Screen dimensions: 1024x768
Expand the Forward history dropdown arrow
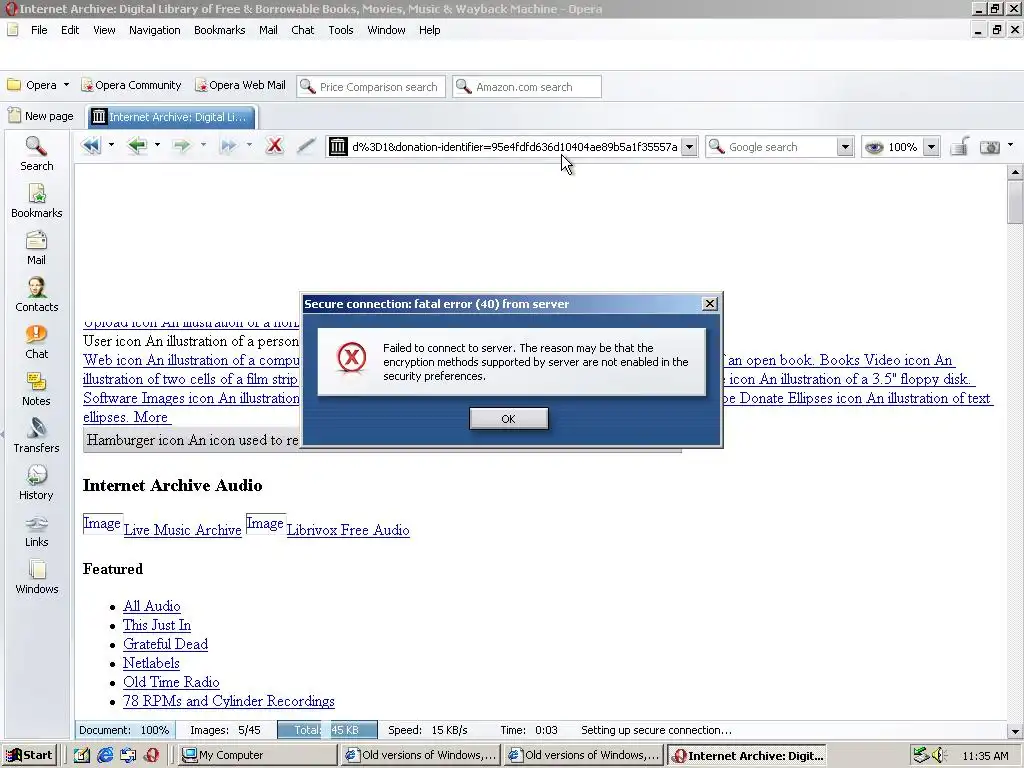[x=203, y=145]
